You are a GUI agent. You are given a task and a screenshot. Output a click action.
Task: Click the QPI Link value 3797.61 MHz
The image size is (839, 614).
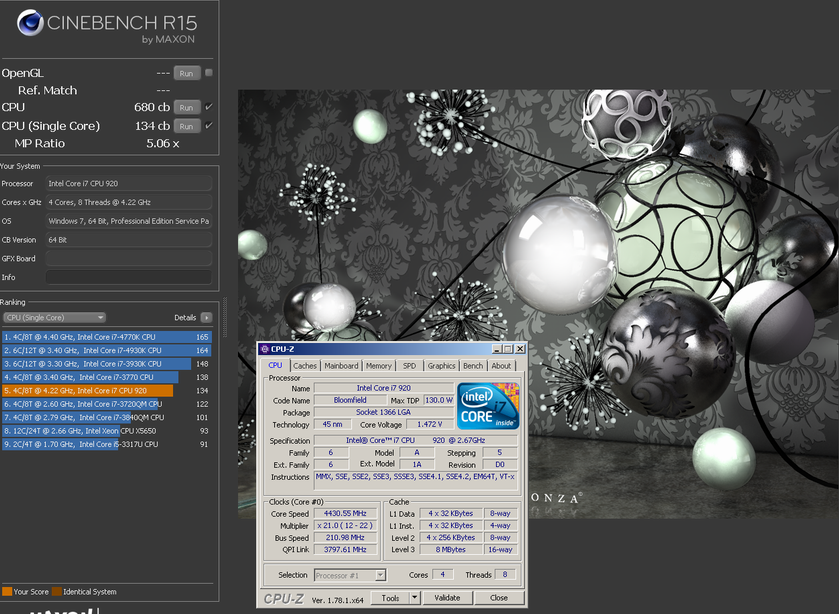[345, 550]
